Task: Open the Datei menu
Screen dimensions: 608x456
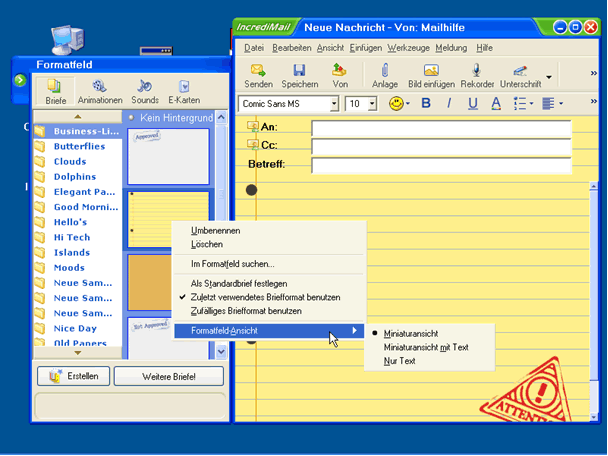Action: pyautogui.click(x=254, y=48)
